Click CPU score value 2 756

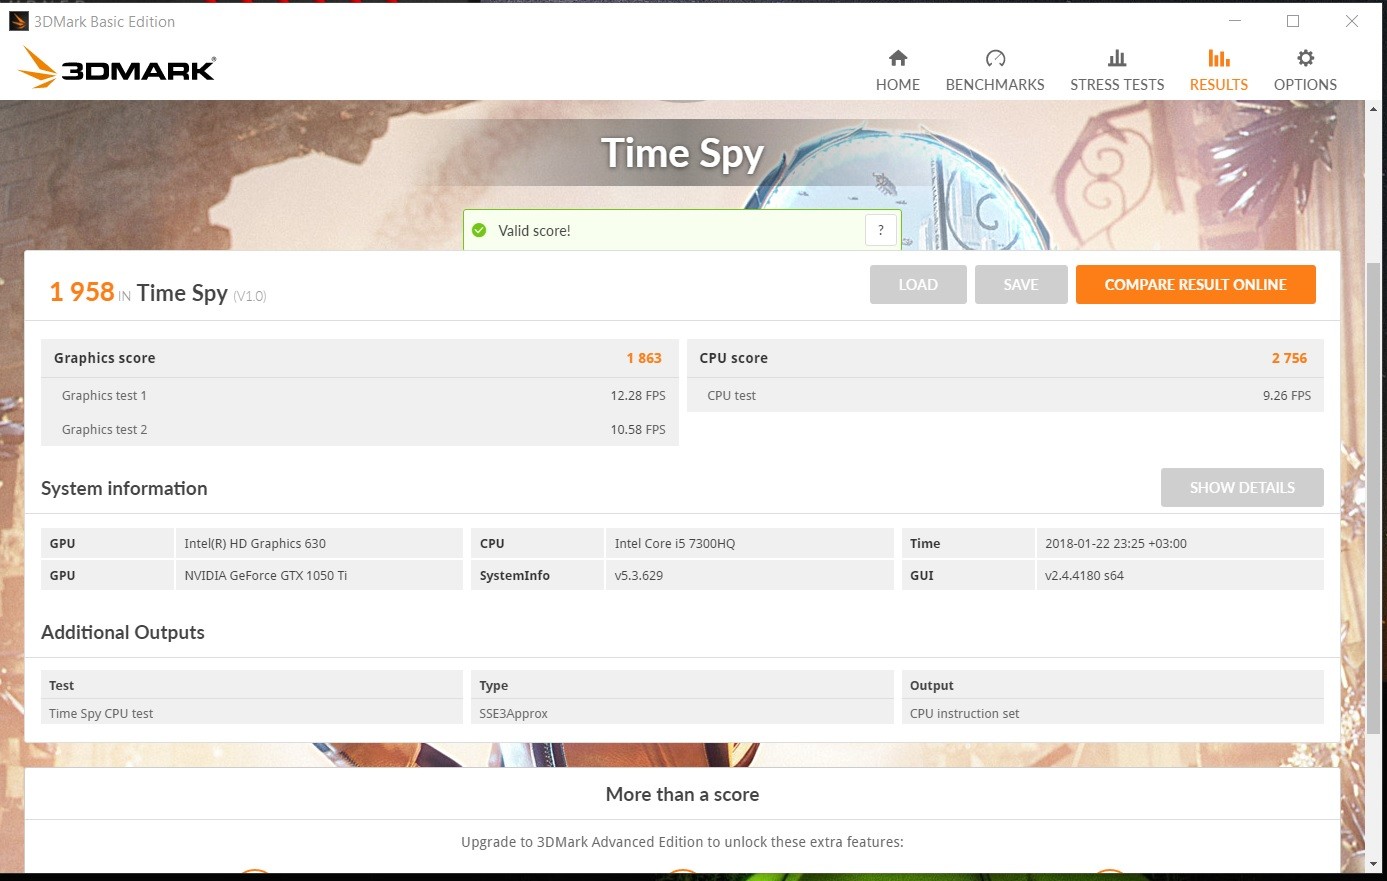point(1289,358)
